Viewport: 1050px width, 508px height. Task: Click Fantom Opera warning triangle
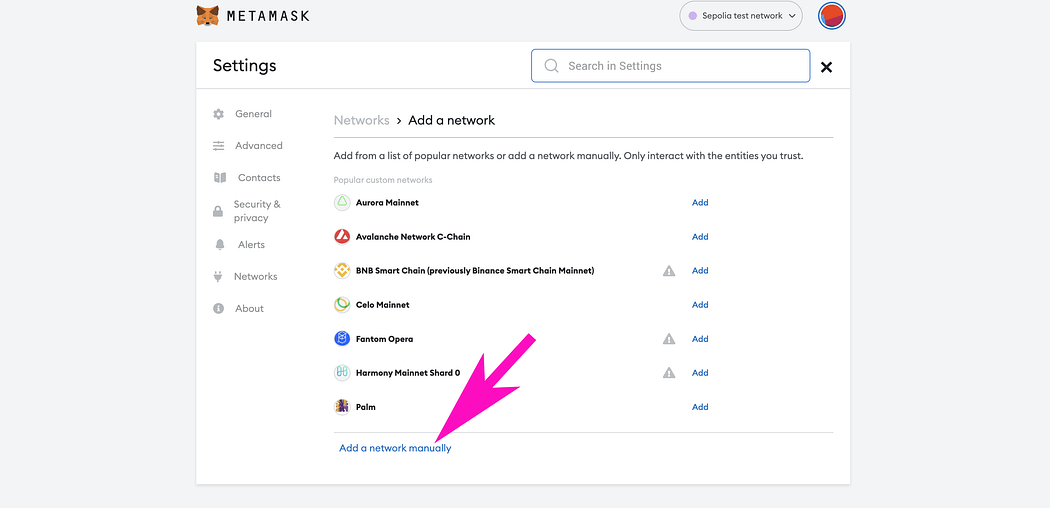[x=669, y=339]
